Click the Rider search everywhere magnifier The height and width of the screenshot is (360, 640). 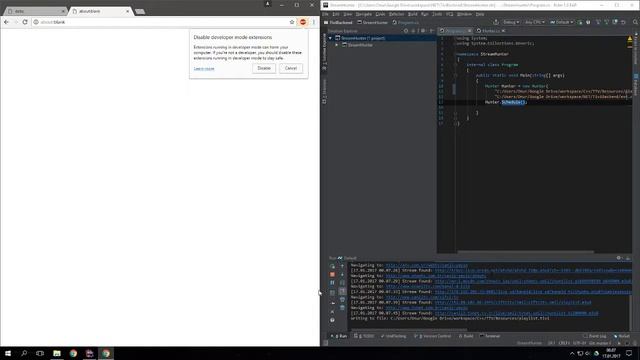pyautogui.click(x=636, y=22)
